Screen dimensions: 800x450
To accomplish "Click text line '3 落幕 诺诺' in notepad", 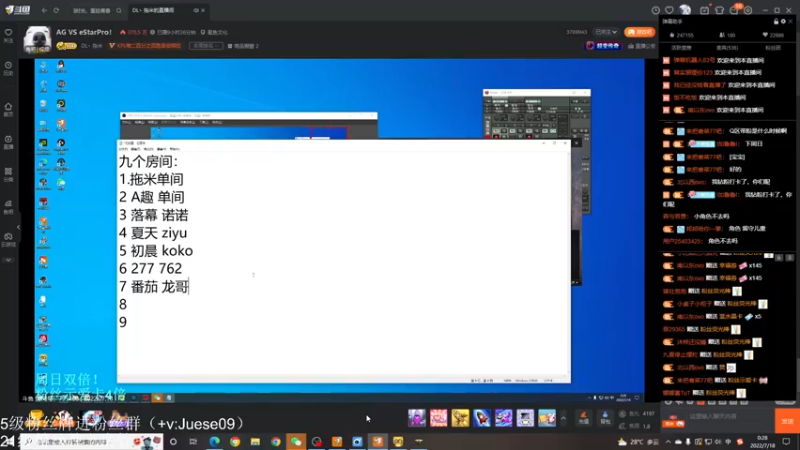I will (154, 215).
